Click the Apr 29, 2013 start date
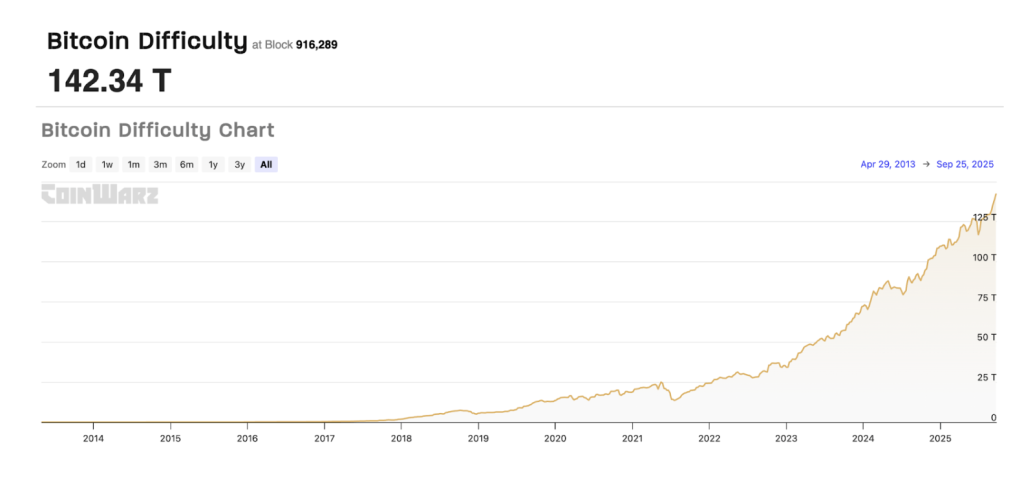 [887, 164]
